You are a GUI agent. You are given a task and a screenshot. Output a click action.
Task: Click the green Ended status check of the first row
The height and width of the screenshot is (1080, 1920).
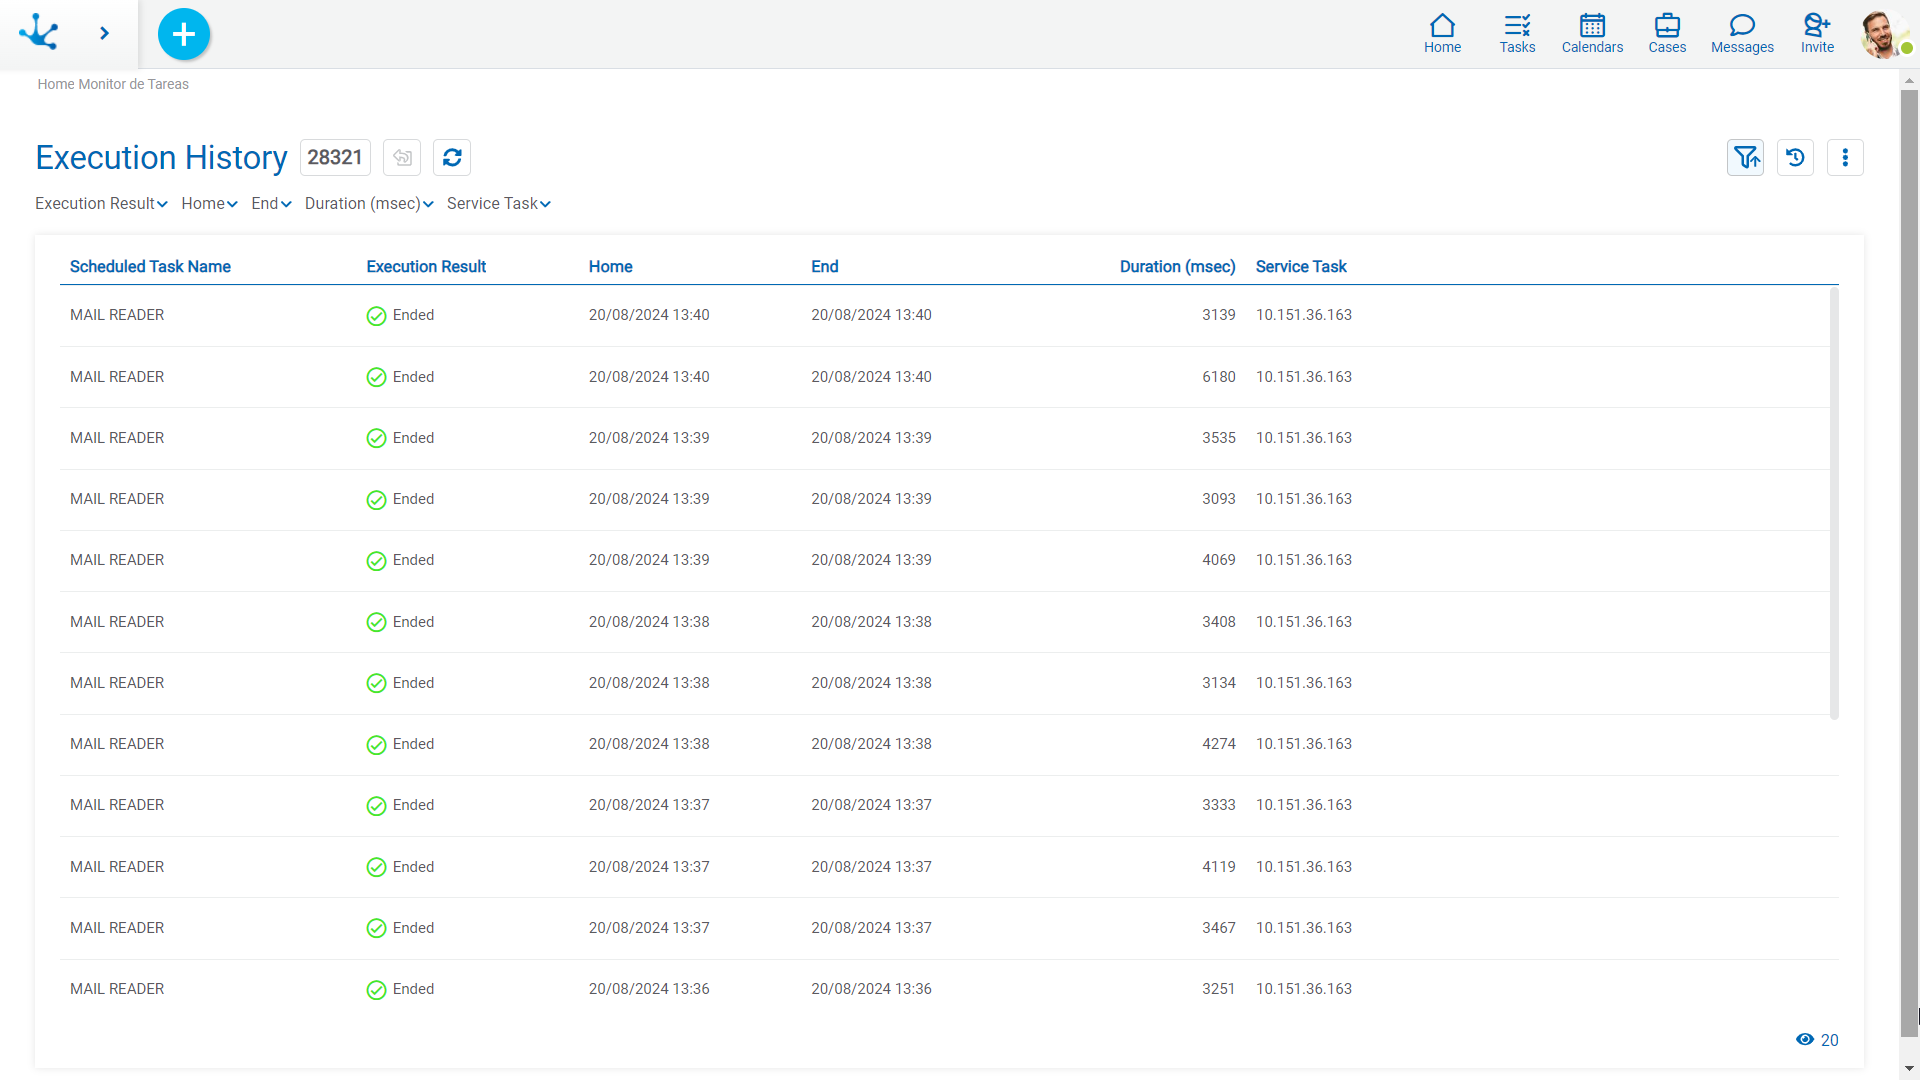(x=376, y=315)
